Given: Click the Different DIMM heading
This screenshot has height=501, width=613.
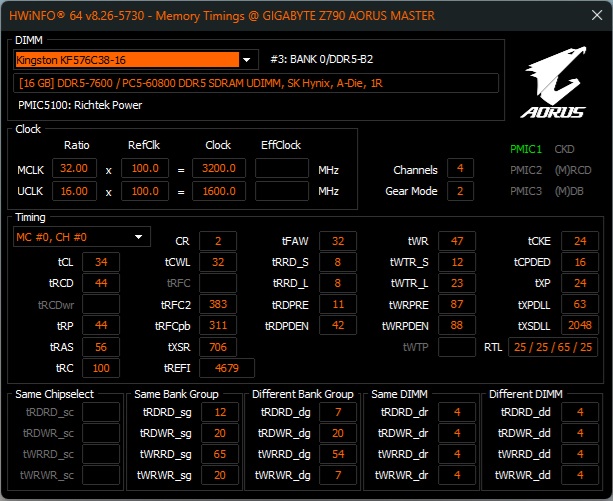Looking at the screenshot, I should 526,394.
